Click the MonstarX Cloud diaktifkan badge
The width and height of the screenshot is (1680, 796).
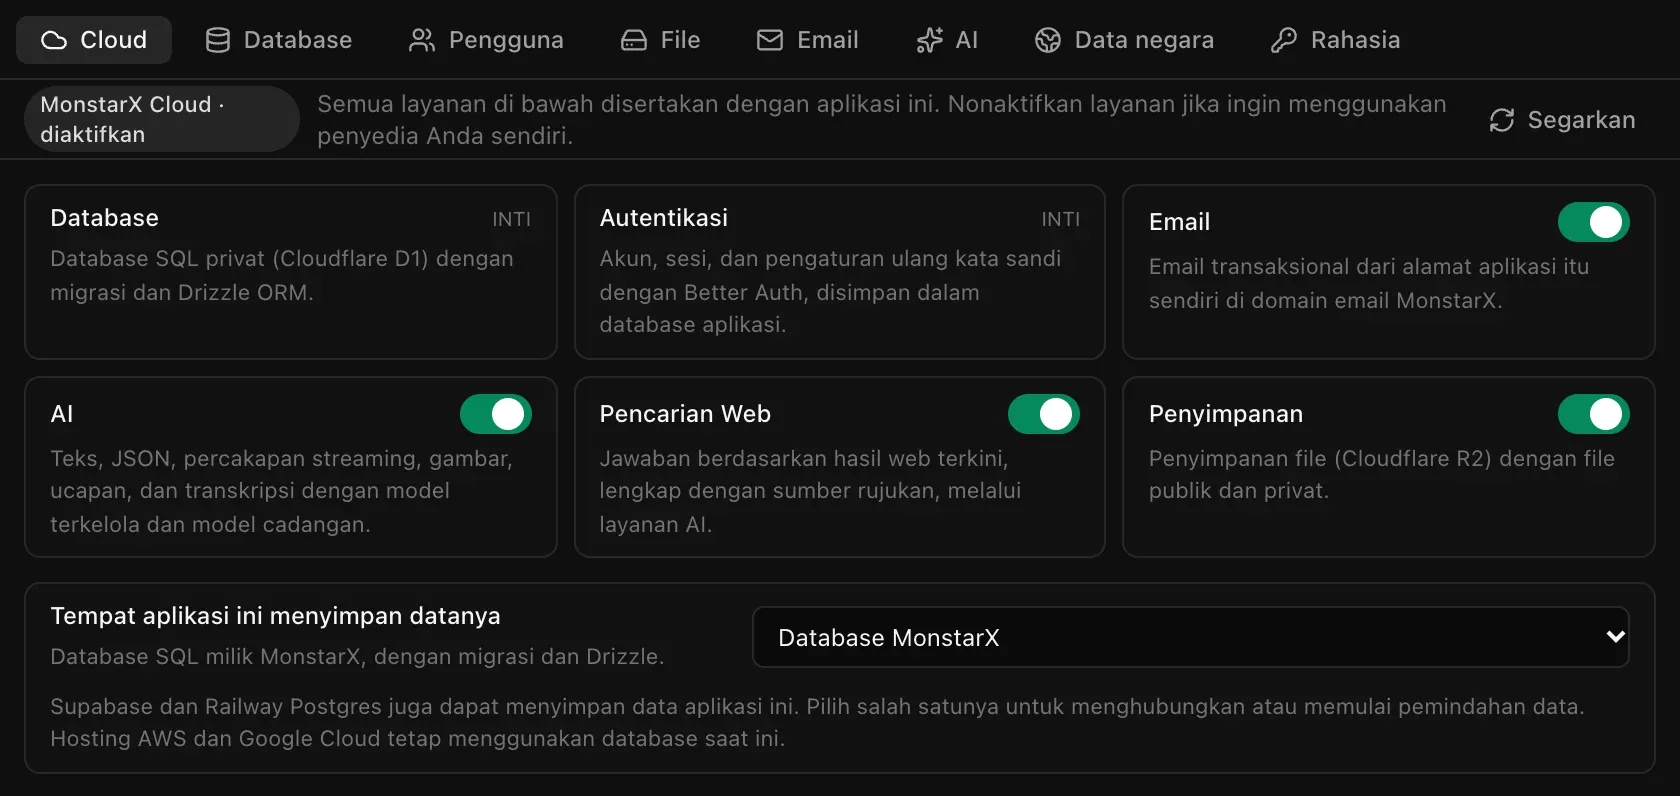[162, 119]
